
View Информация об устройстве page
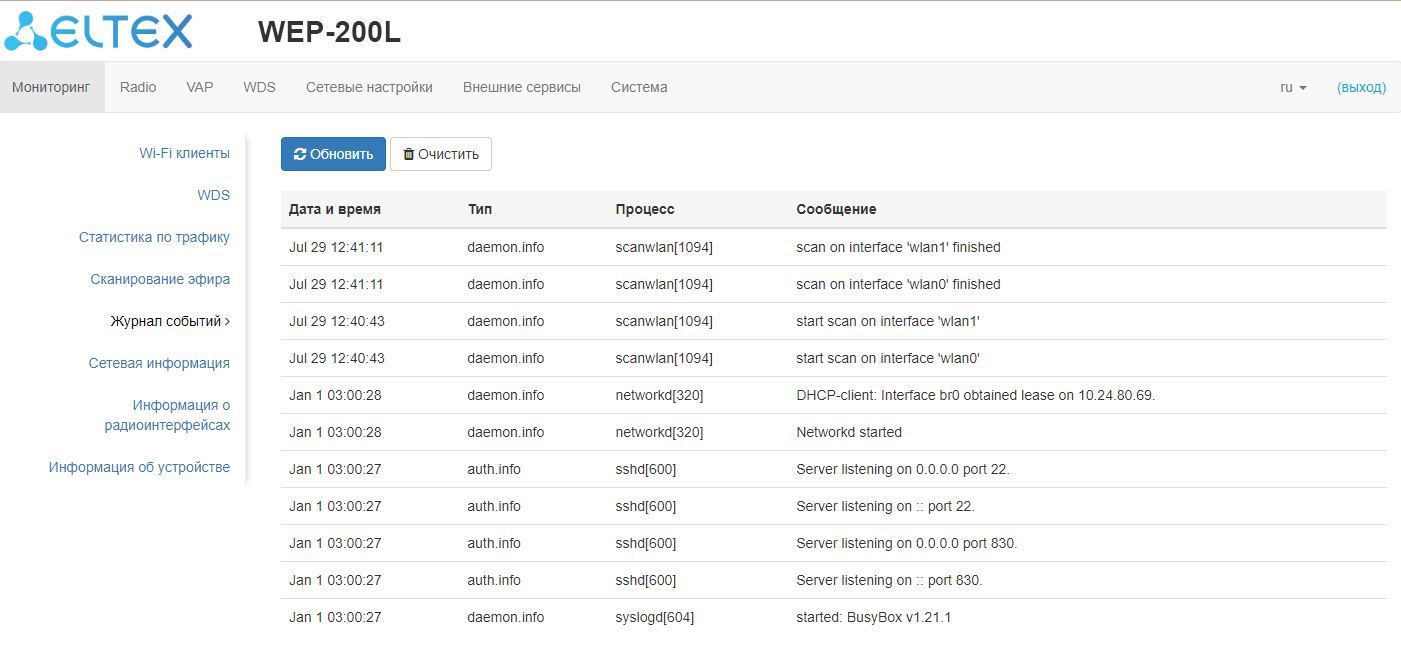(139, 467)
